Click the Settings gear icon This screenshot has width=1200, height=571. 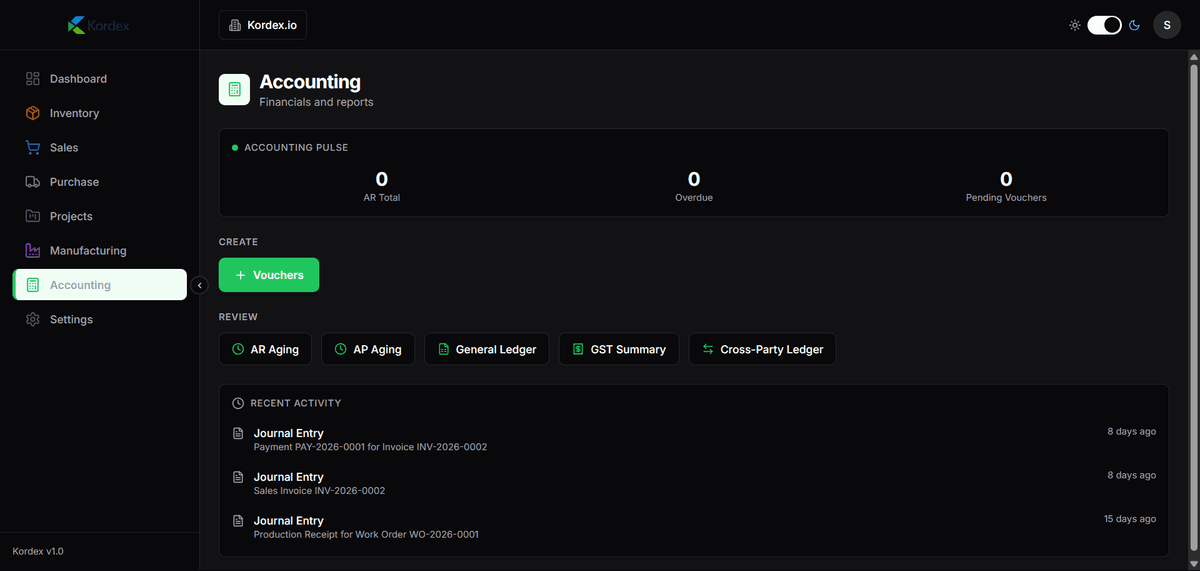click(x=32, y=320)
